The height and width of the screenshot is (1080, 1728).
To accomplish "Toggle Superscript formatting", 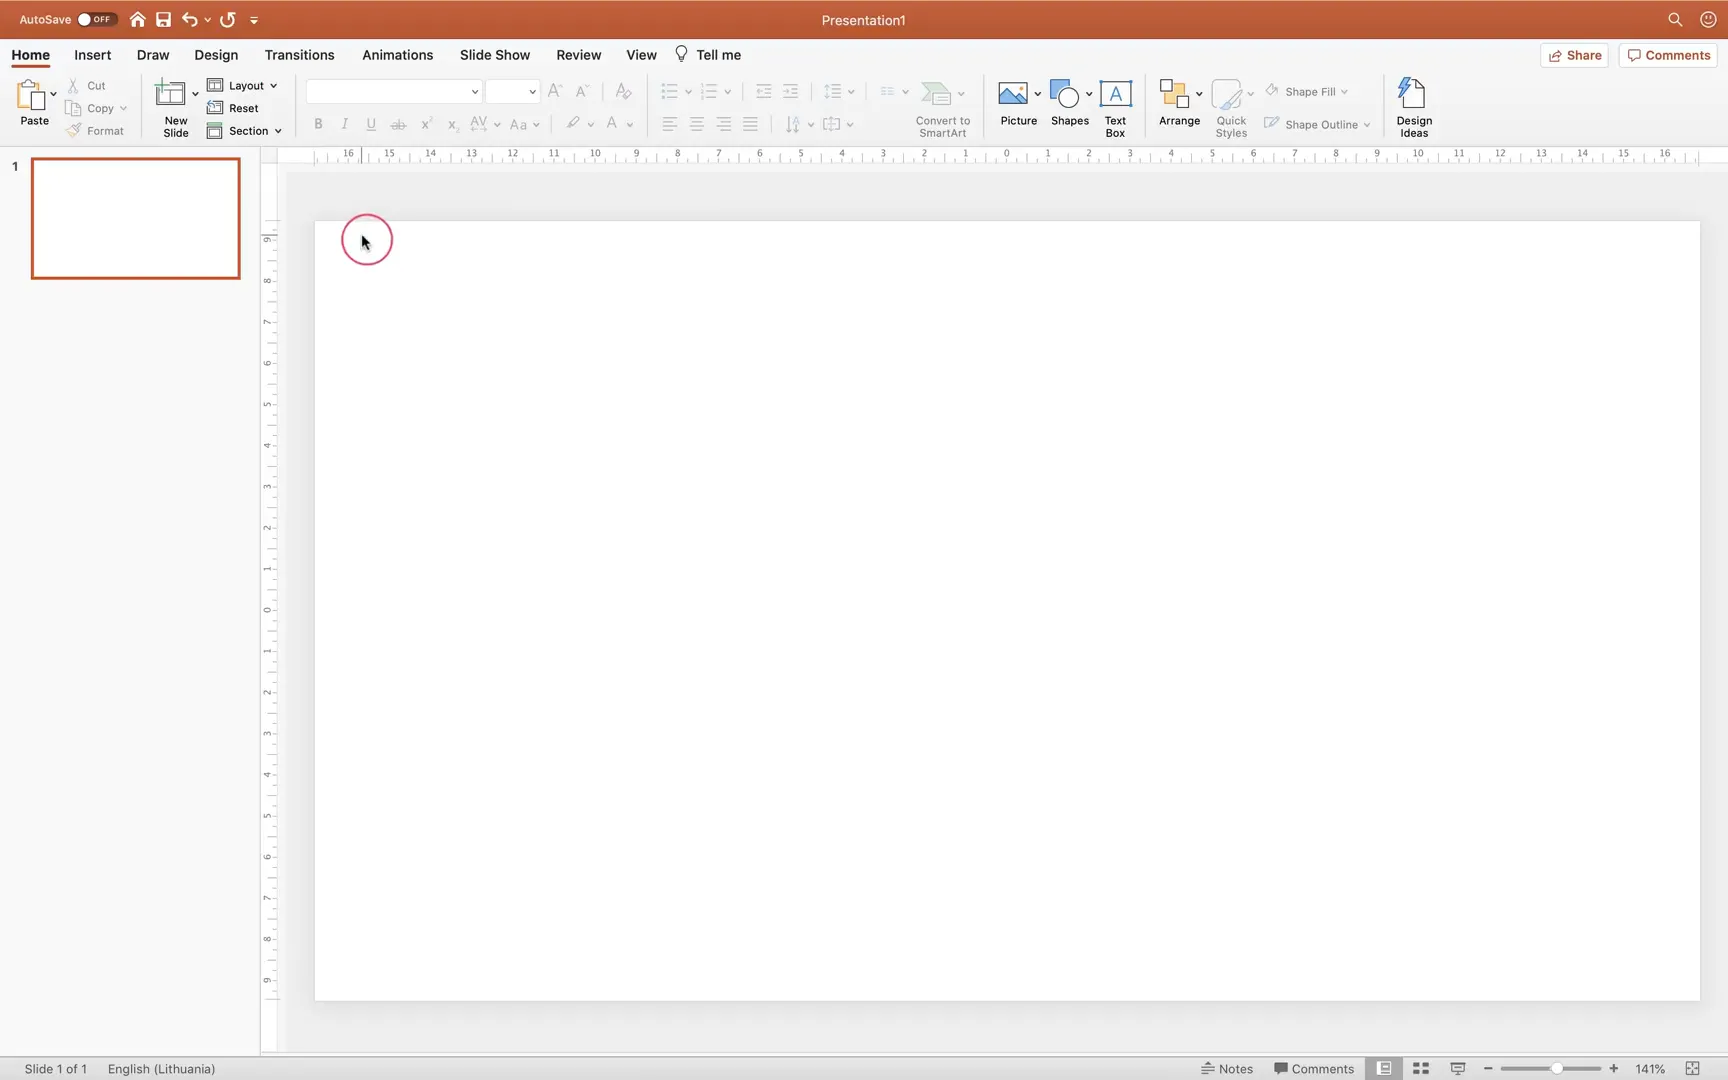I will pos(426,124).
